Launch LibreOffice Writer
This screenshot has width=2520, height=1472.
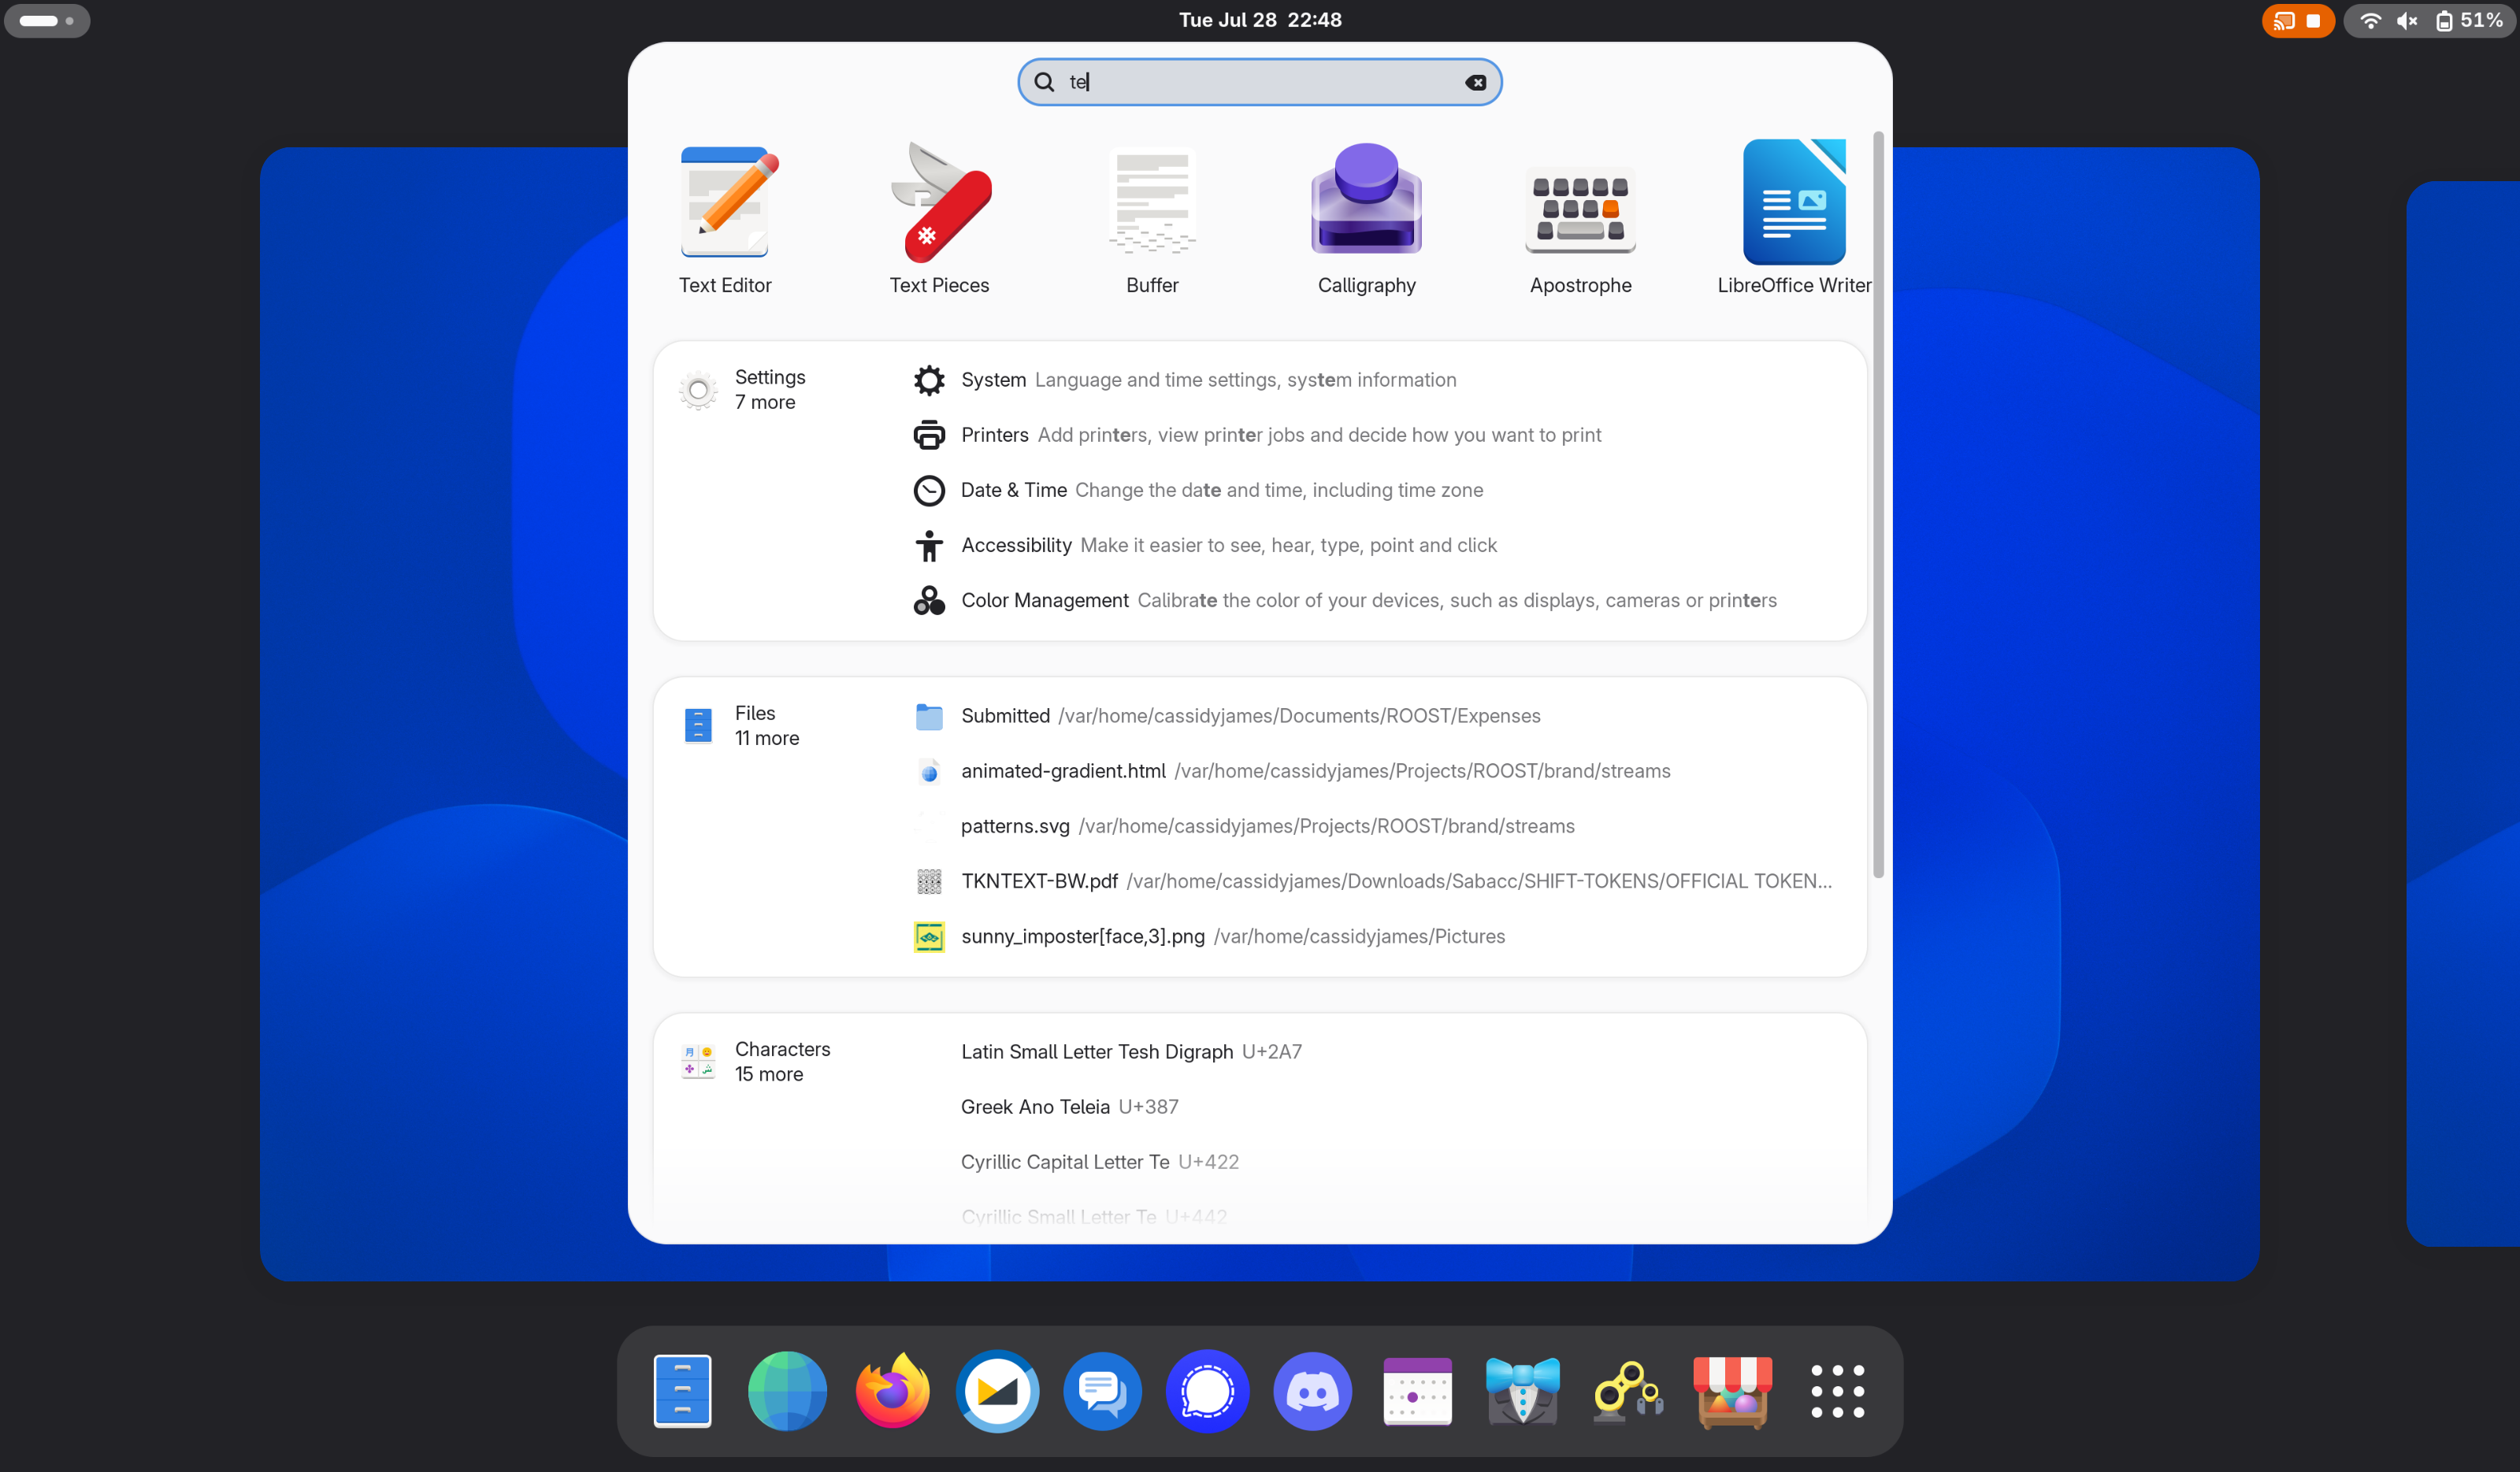(x=1794, y=218)
